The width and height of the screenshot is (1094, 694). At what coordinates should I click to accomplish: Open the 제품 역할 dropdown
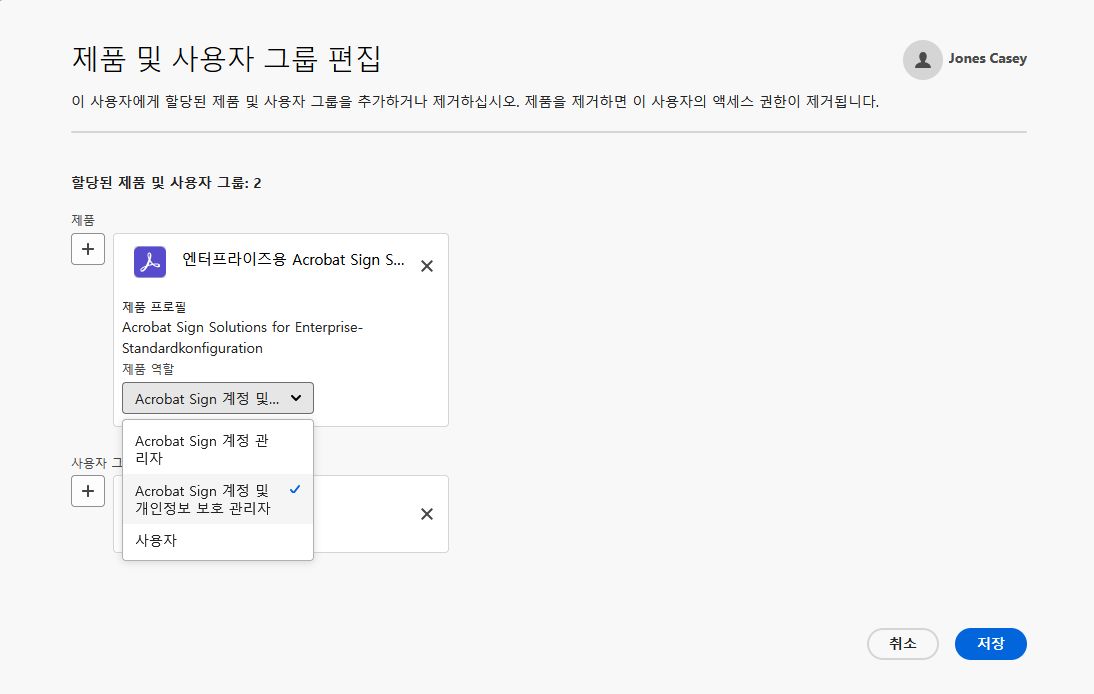pos(217,397)
